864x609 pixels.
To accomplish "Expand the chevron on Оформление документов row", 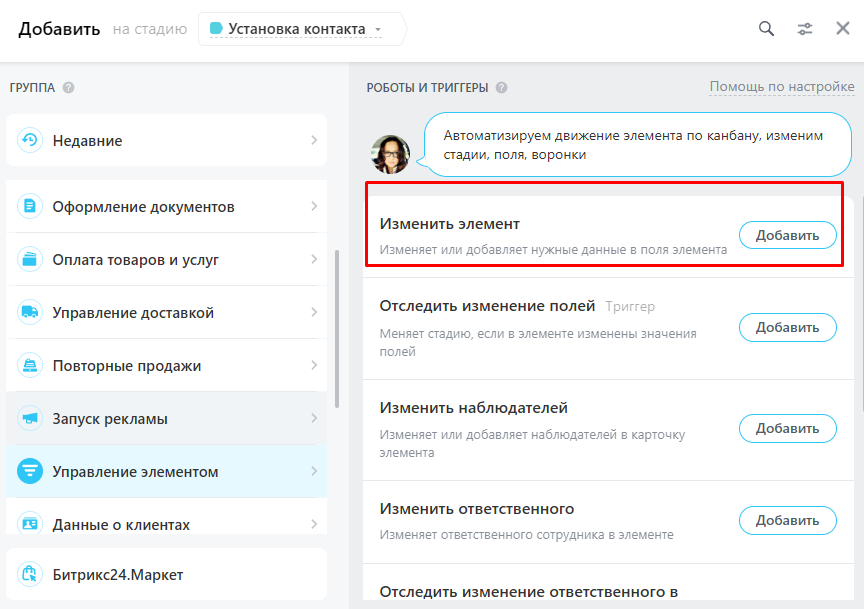I will point(314,206).
